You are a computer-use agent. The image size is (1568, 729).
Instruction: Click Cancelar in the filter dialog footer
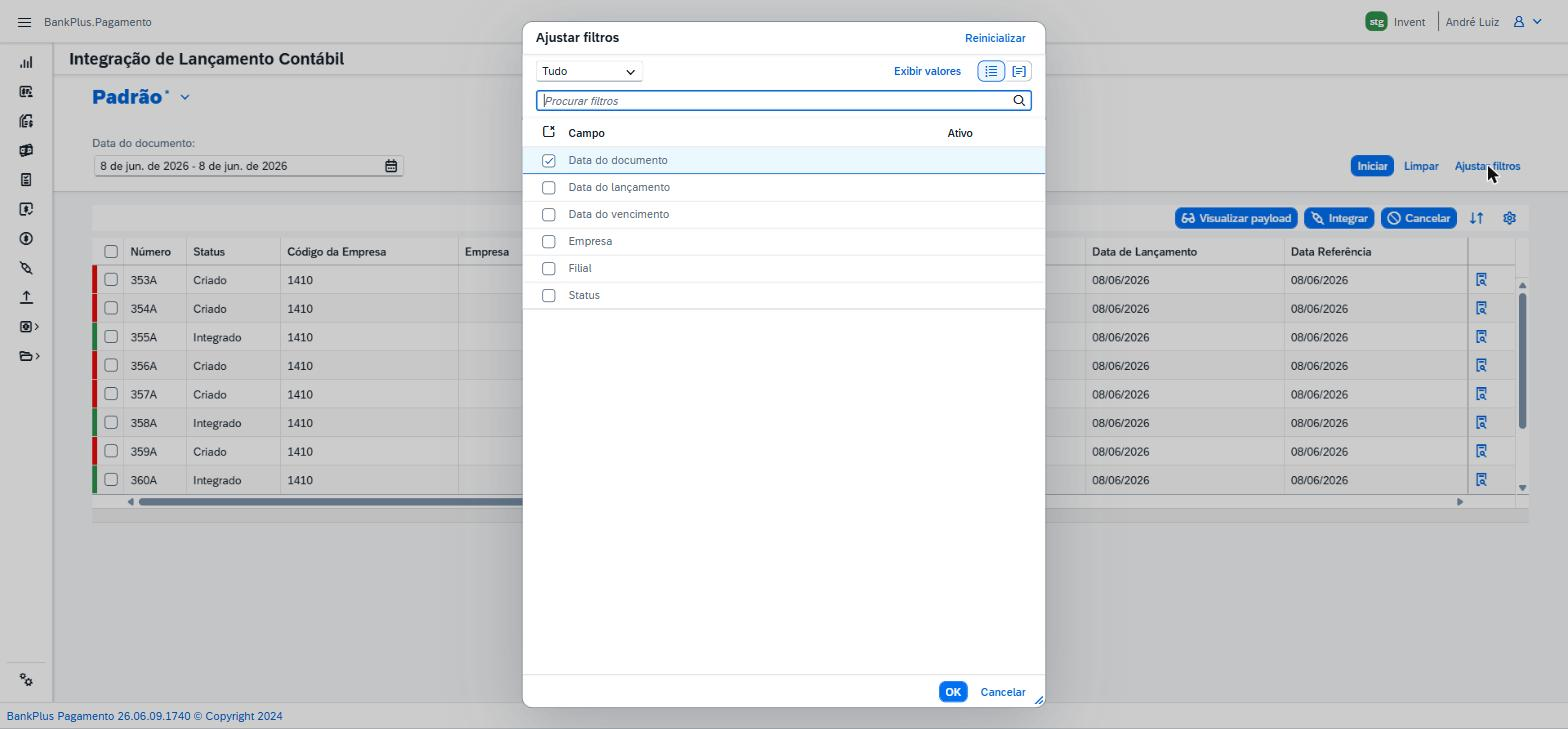coord(1003,692)
